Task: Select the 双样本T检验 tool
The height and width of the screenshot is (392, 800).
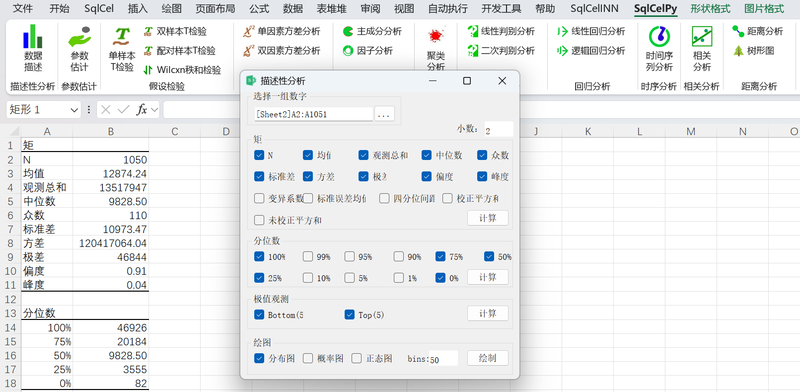Action: click(175, 32)
